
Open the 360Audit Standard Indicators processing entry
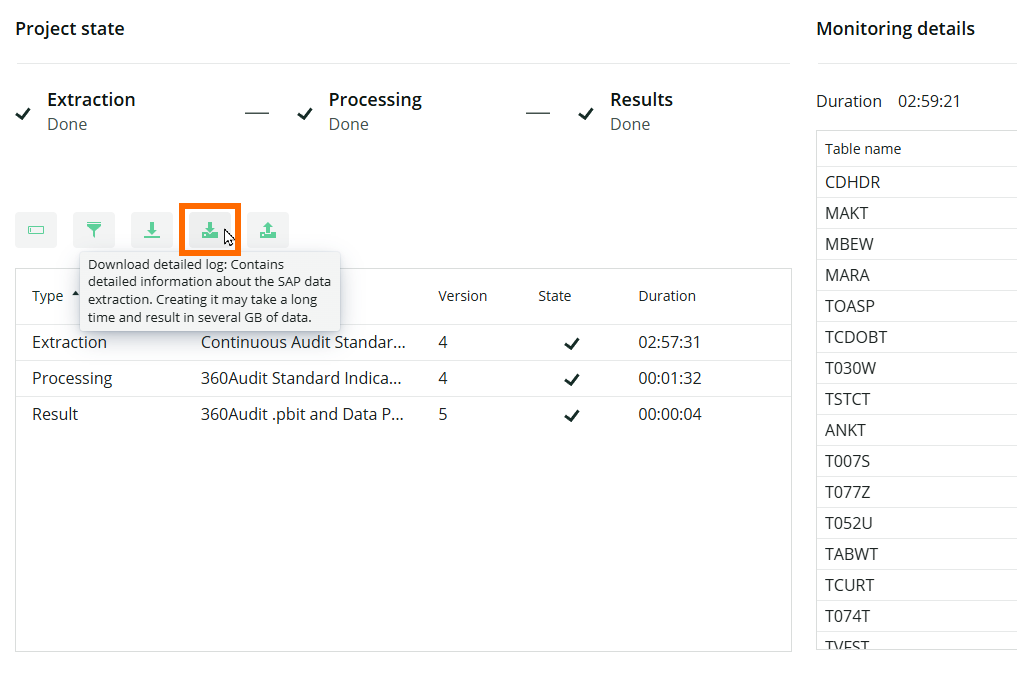click(x=305, y=378)
